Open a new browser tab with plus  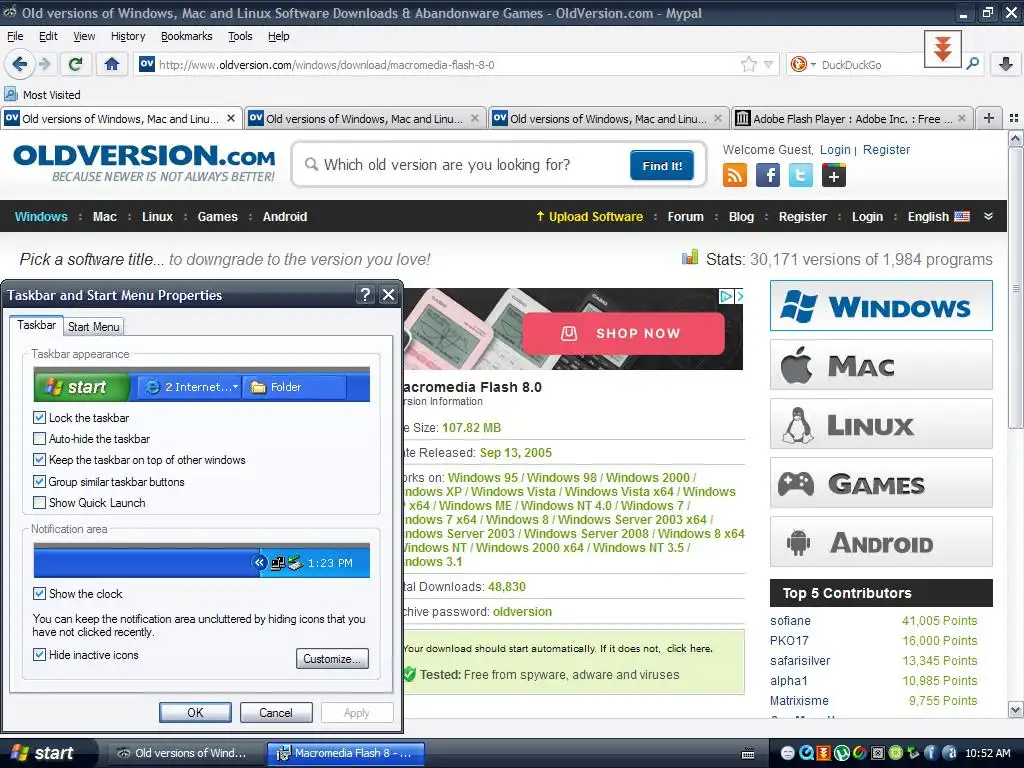click(x=989, y=118)
